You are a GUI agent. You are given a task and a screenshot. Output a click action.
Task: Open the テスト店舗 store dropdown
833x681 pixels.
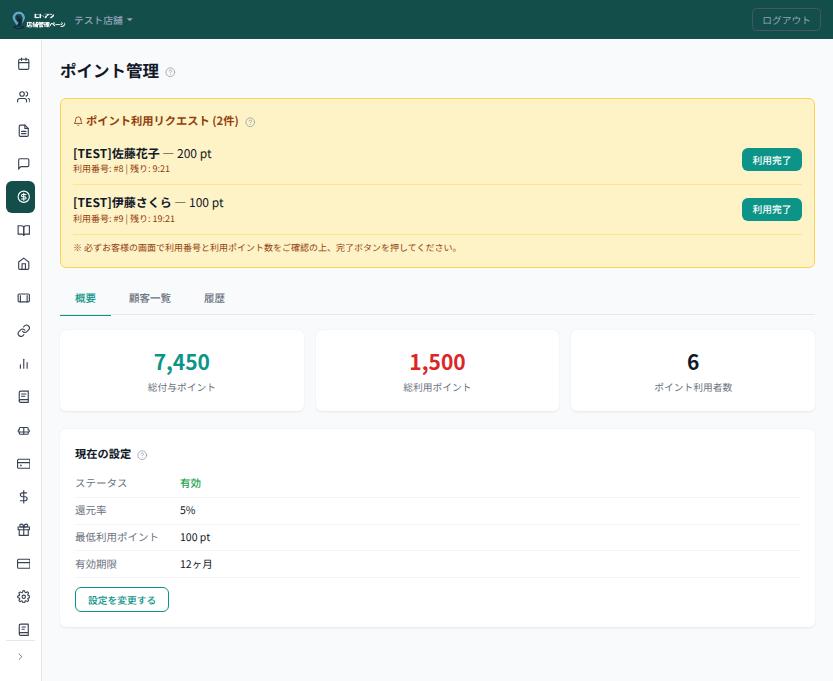click(x=103, y=20)
